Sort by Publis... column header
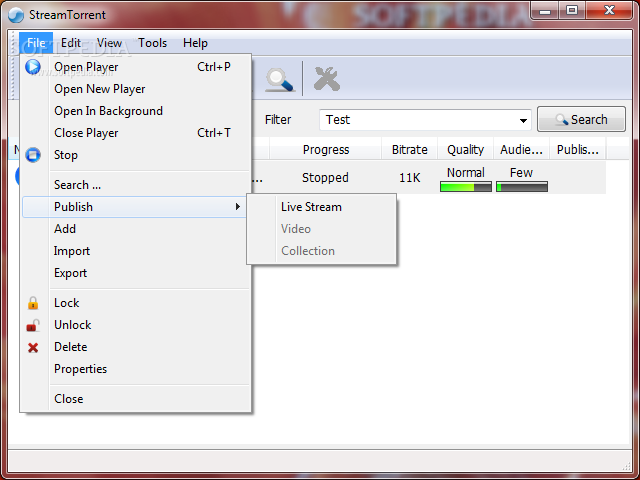This screenshot has height=480, width=640. (578, 150)
